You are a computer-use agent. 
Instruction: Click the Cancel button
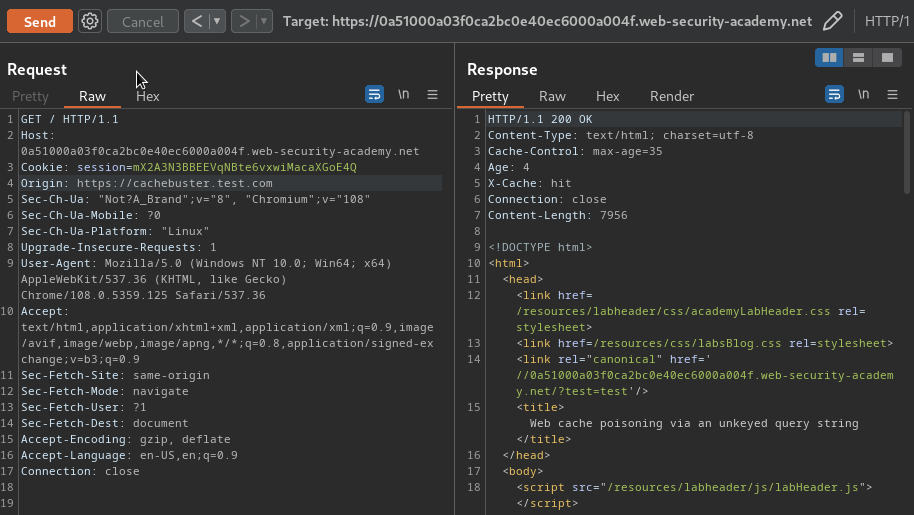click(143, 22)
